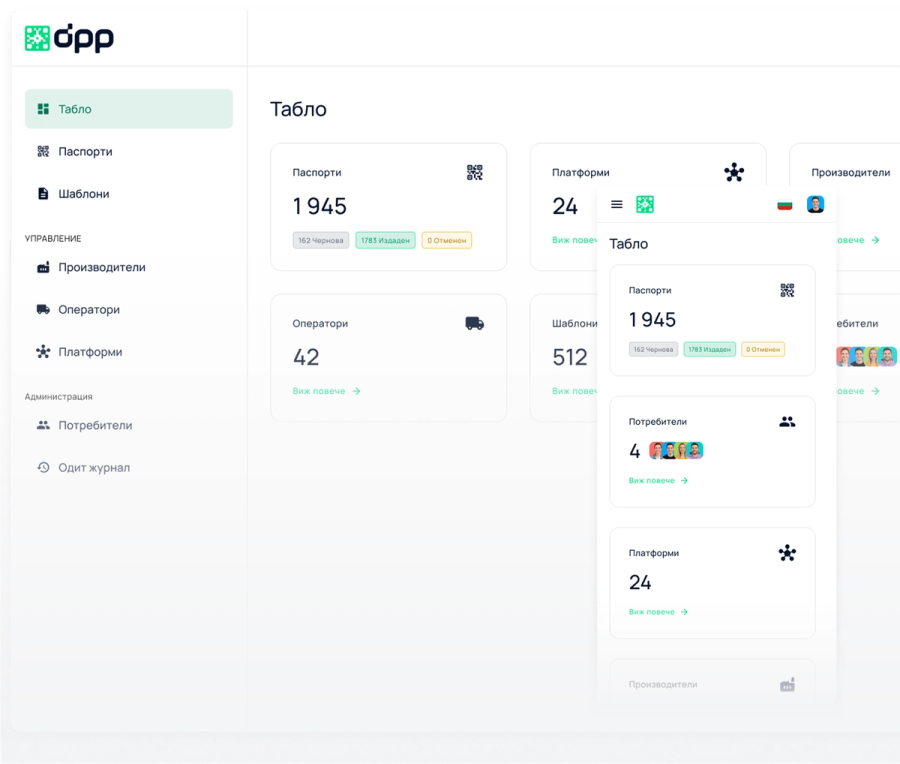This screenshot has width=900, height=764.
Task: Click the 1783 Издаден badge in mobile panel
Action: (710, 350)
